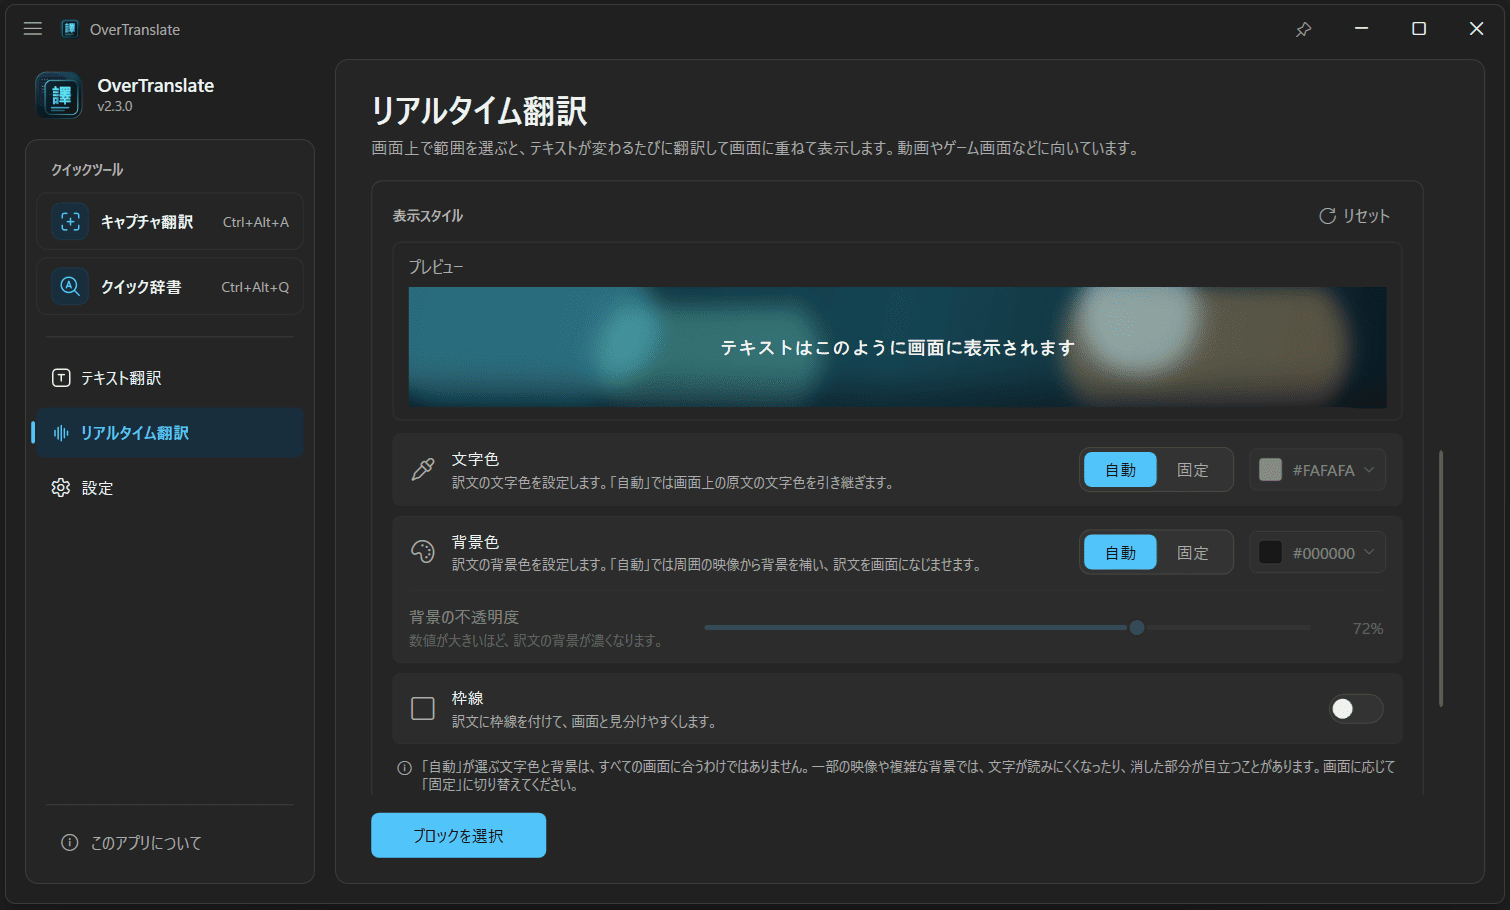
Task: Open the 設定 page
Action: tap(170, 488)
